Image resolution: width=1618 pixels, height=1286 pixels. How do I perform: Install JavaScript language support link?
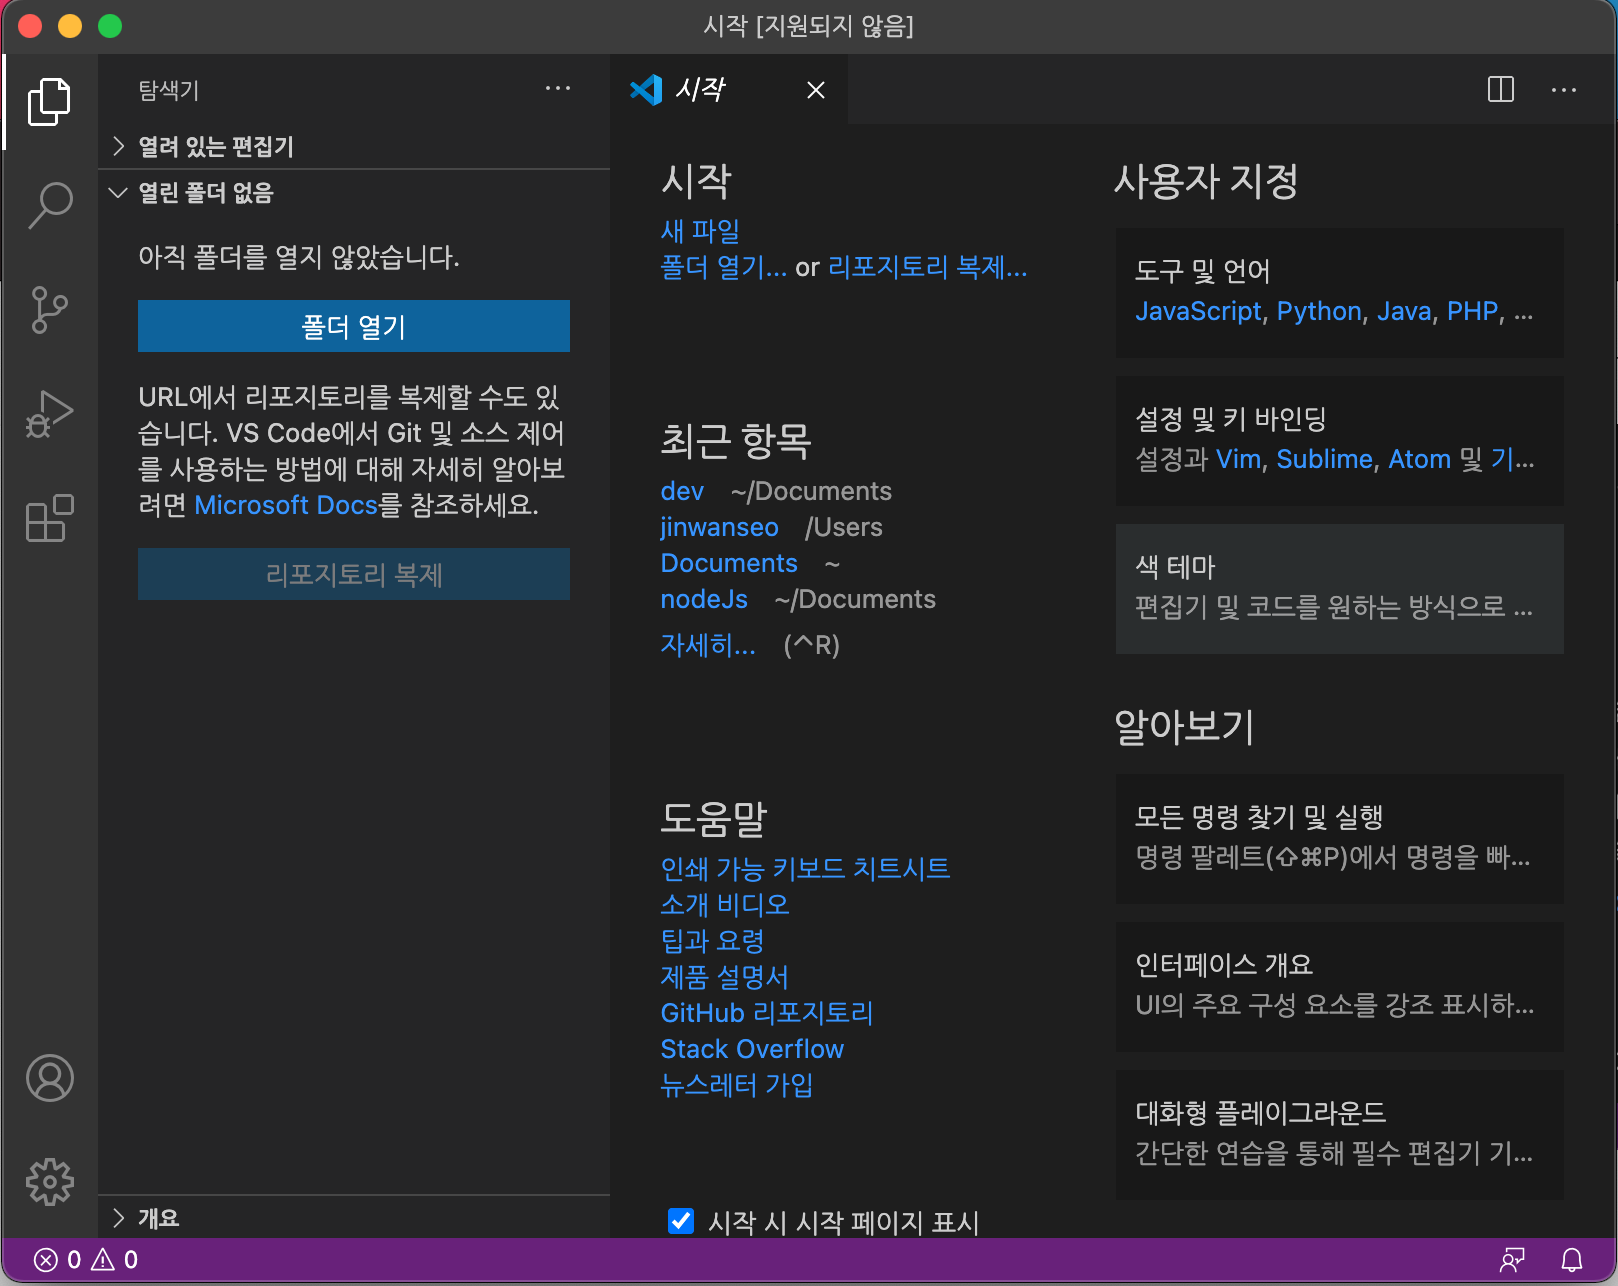coord(1198,311)
